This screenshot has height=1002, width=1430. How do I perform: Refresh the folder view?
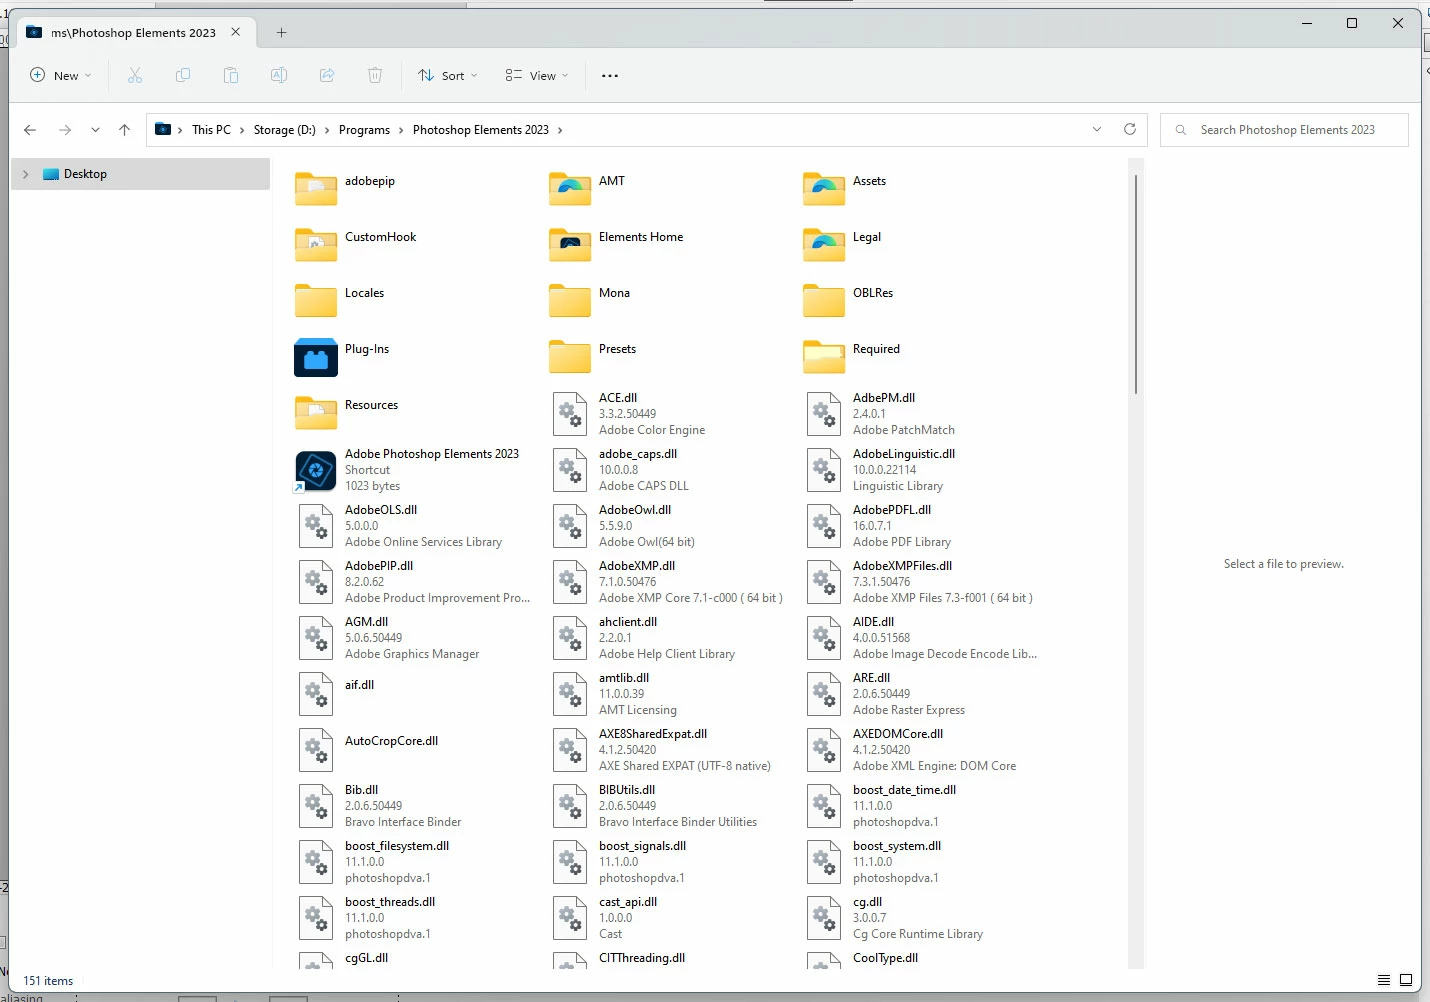pyautogui.click(x=1130, y=129)
